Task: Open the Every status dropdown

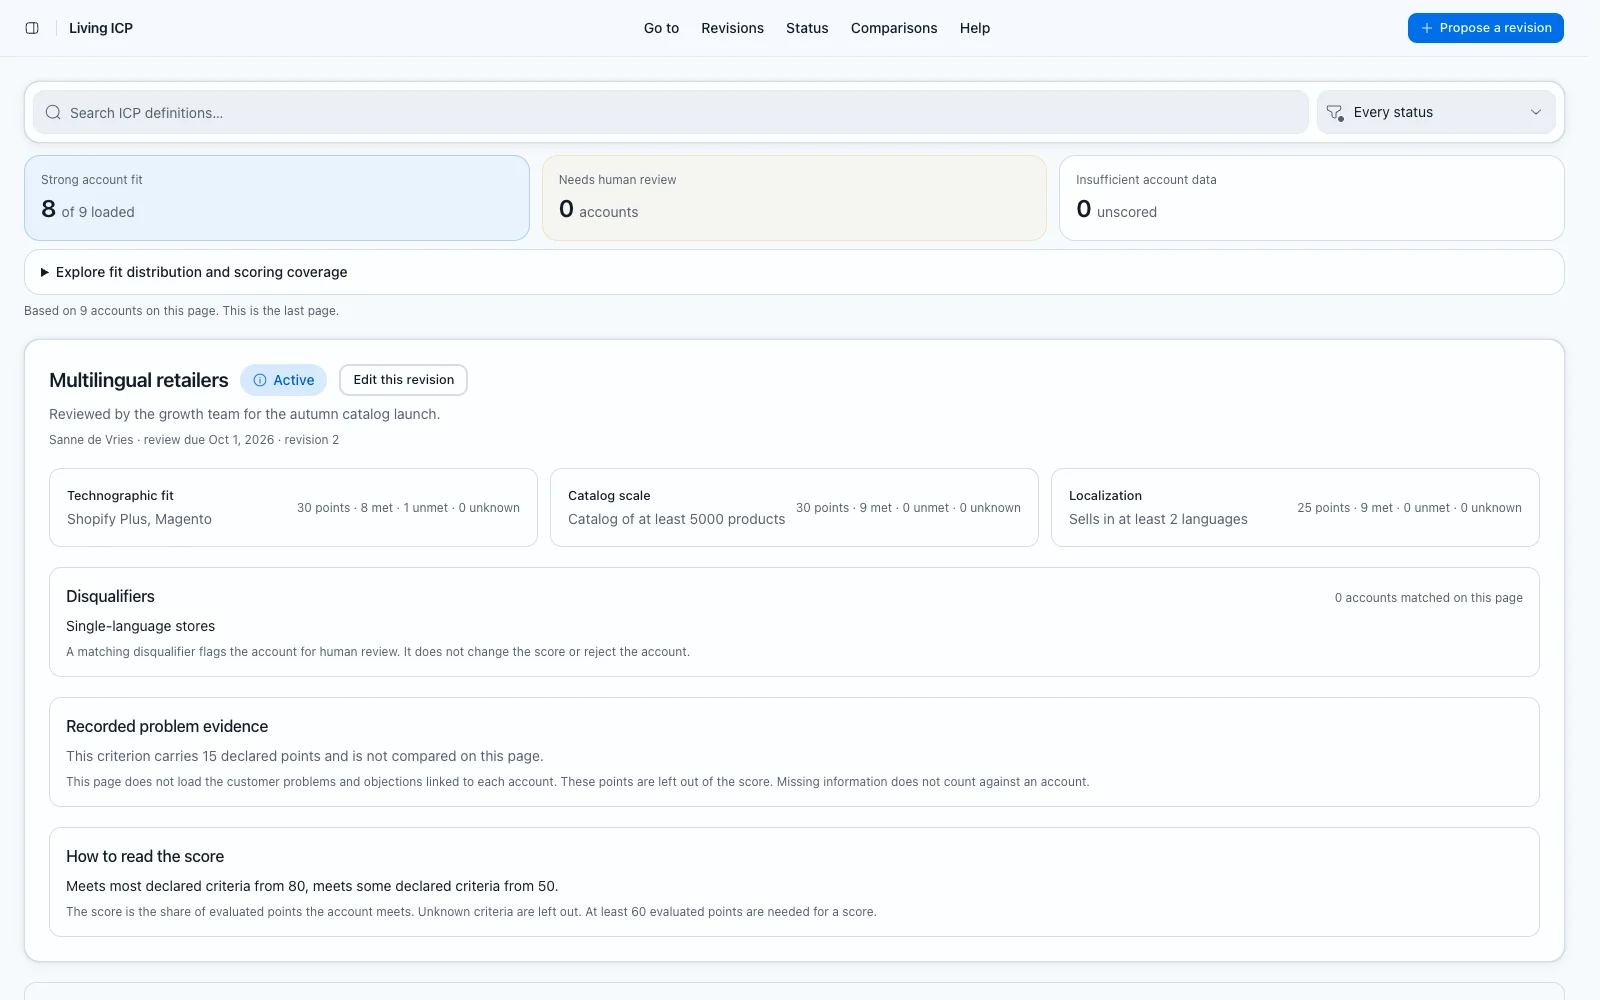Action: click(1436, 112)
